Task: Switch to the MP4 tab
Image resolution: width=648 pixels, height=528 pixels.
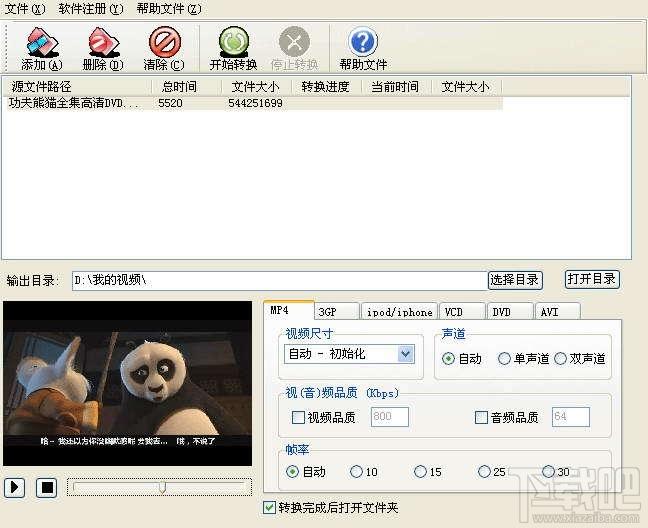Action: (x=288, y=310)
